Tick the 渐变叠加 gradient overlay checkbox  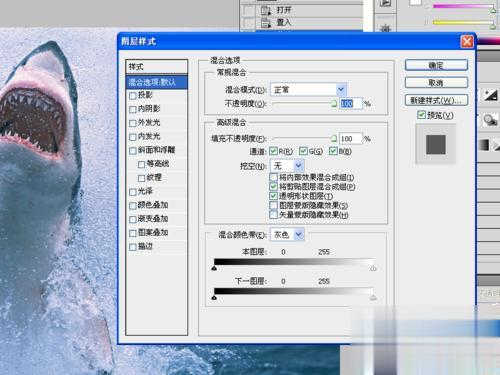pos(133,219)
